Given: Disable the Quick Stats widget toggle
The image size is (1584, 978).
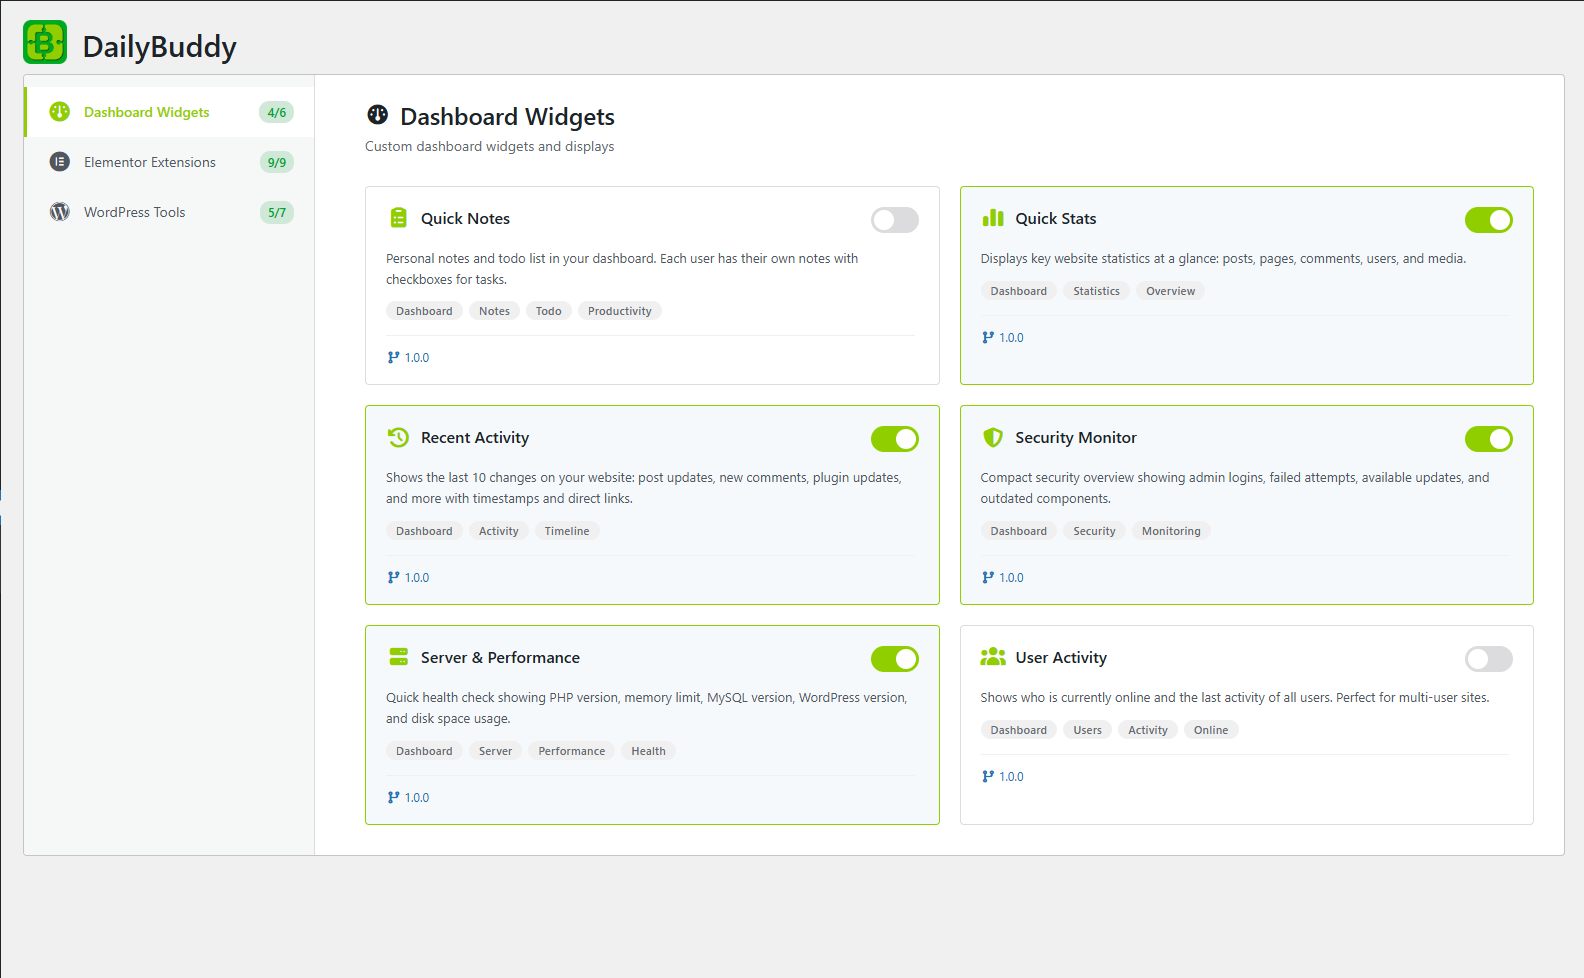Looking at the screenshot, I should (x=1488, y=220).
